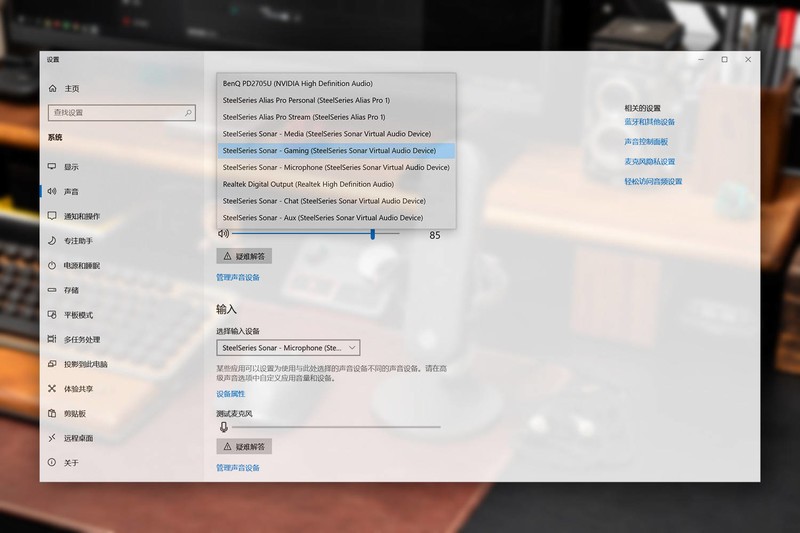800x533 pixels.
Task: Click the 剪贴板 clipboard icon
Action: point(52,413)
